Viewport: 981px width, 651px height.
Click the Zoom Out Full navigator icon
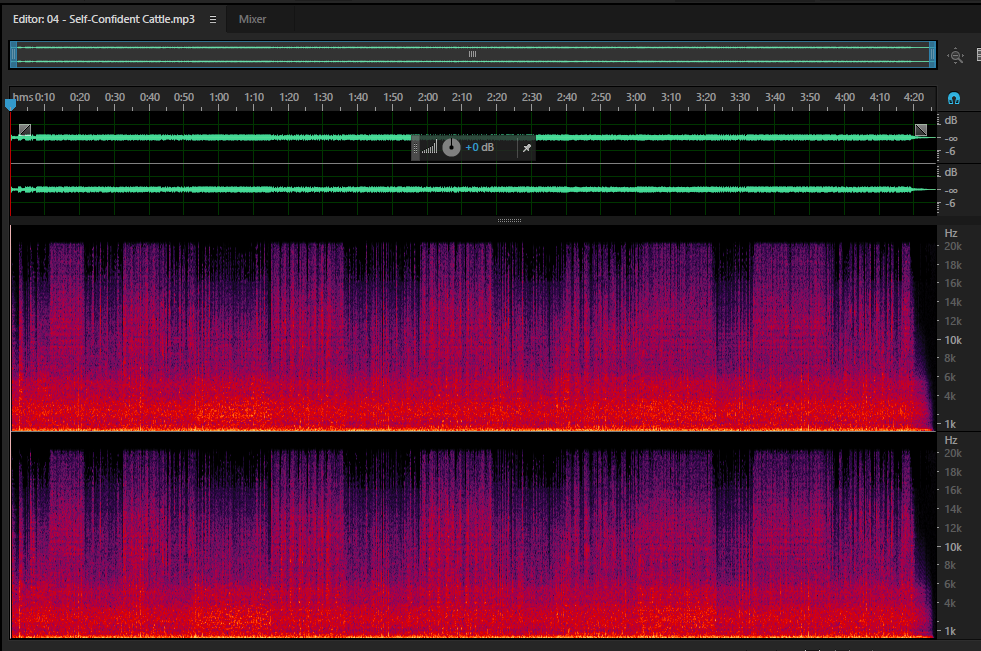click(x=955, y=56)
